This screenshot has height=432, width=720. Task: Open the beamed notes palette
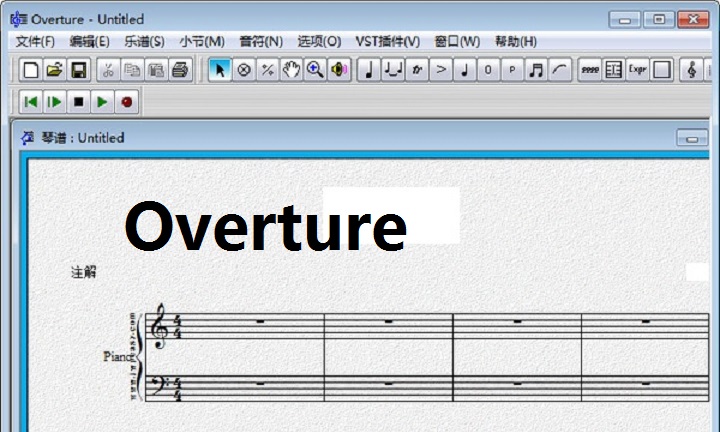point(536,70)
